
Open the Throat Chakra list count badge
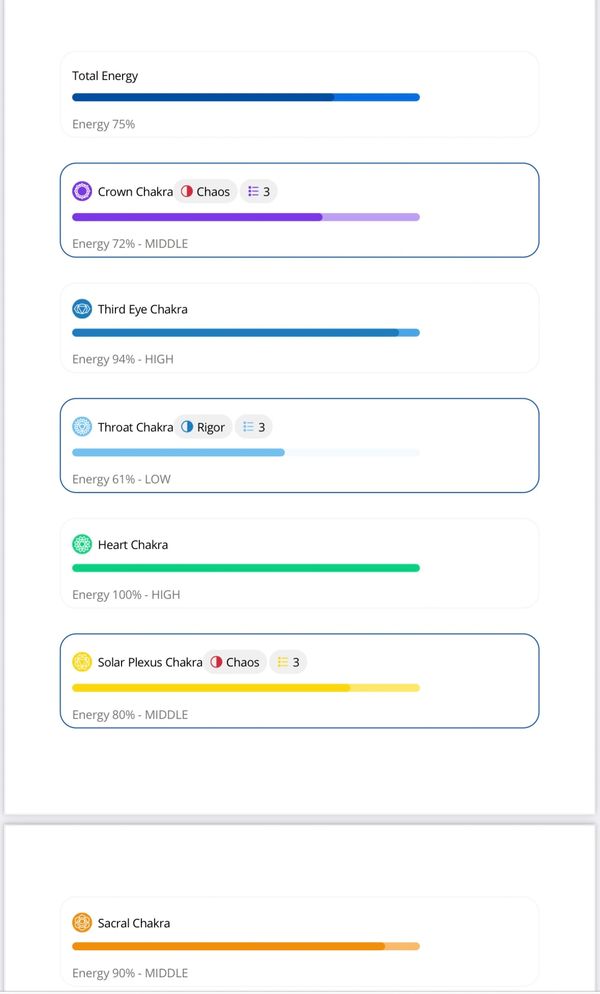254,427
